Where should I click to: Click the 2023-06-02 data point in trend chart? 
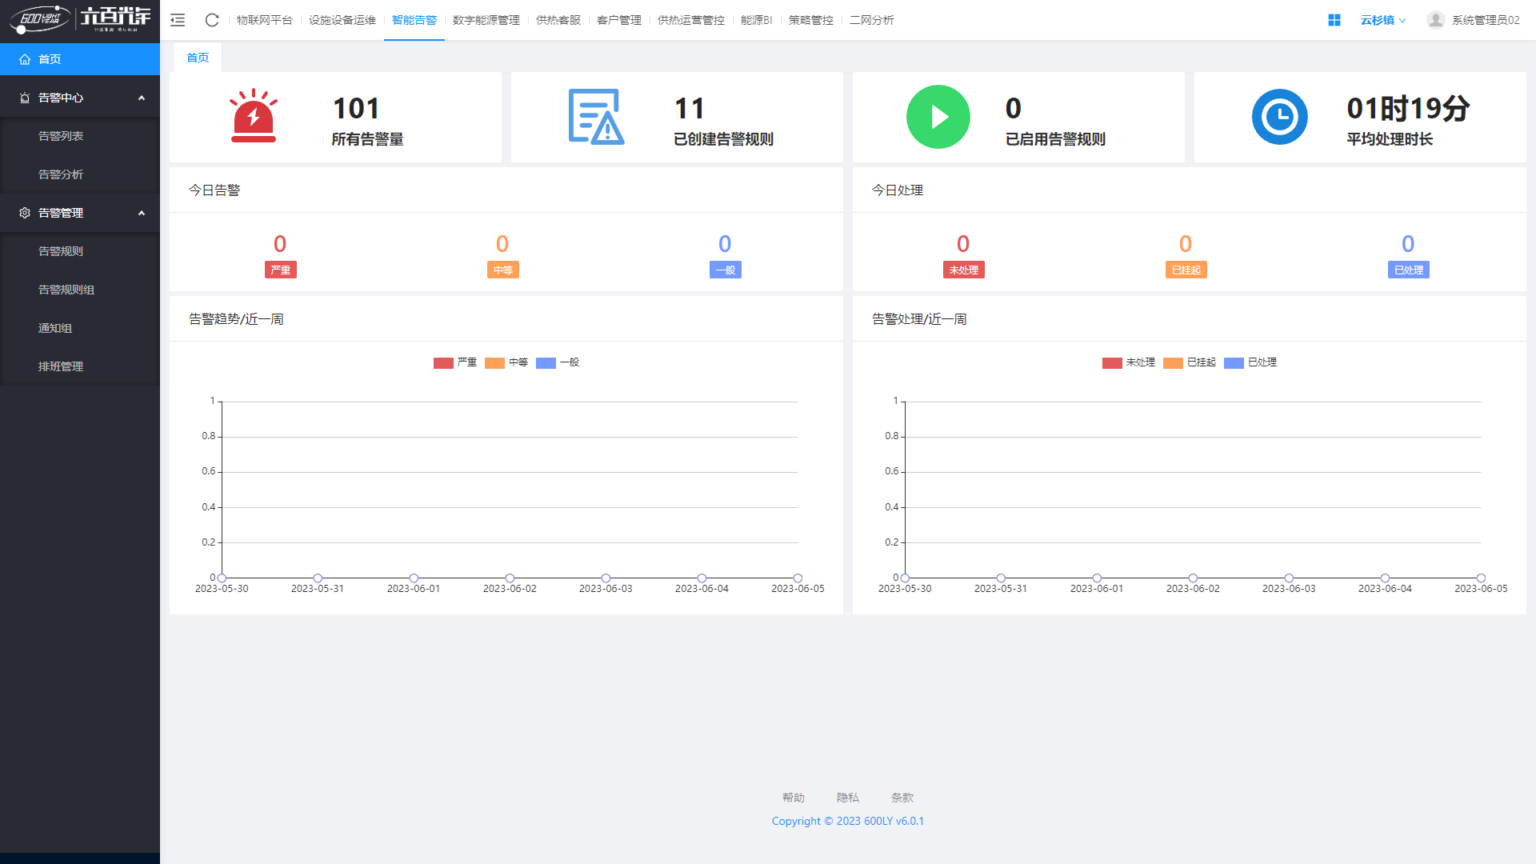point(510,578)
